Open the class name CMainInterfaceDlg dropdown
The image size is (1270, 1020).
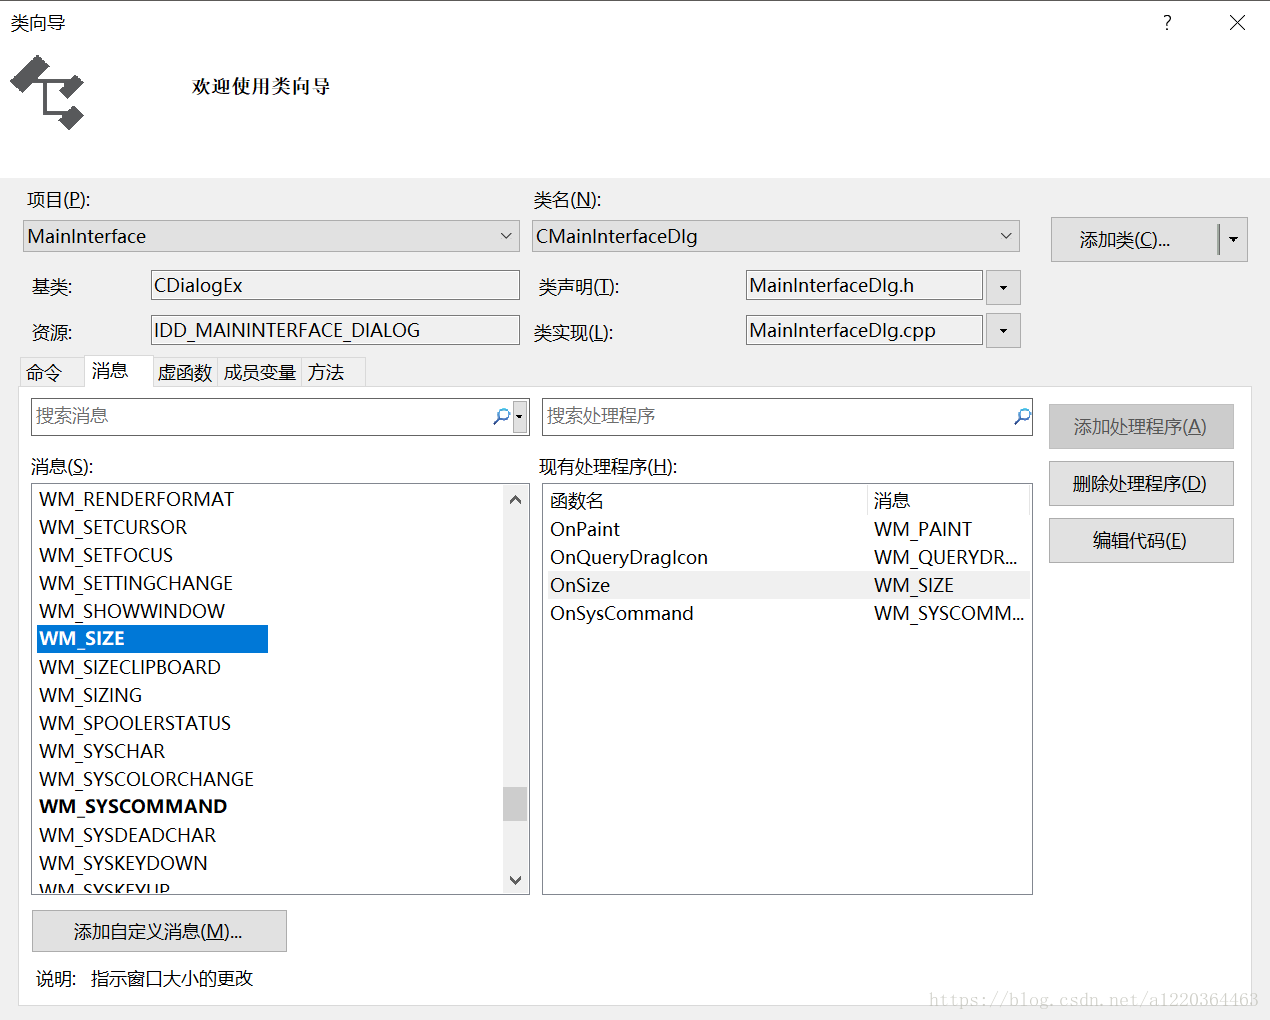click(x=776, y=236)
